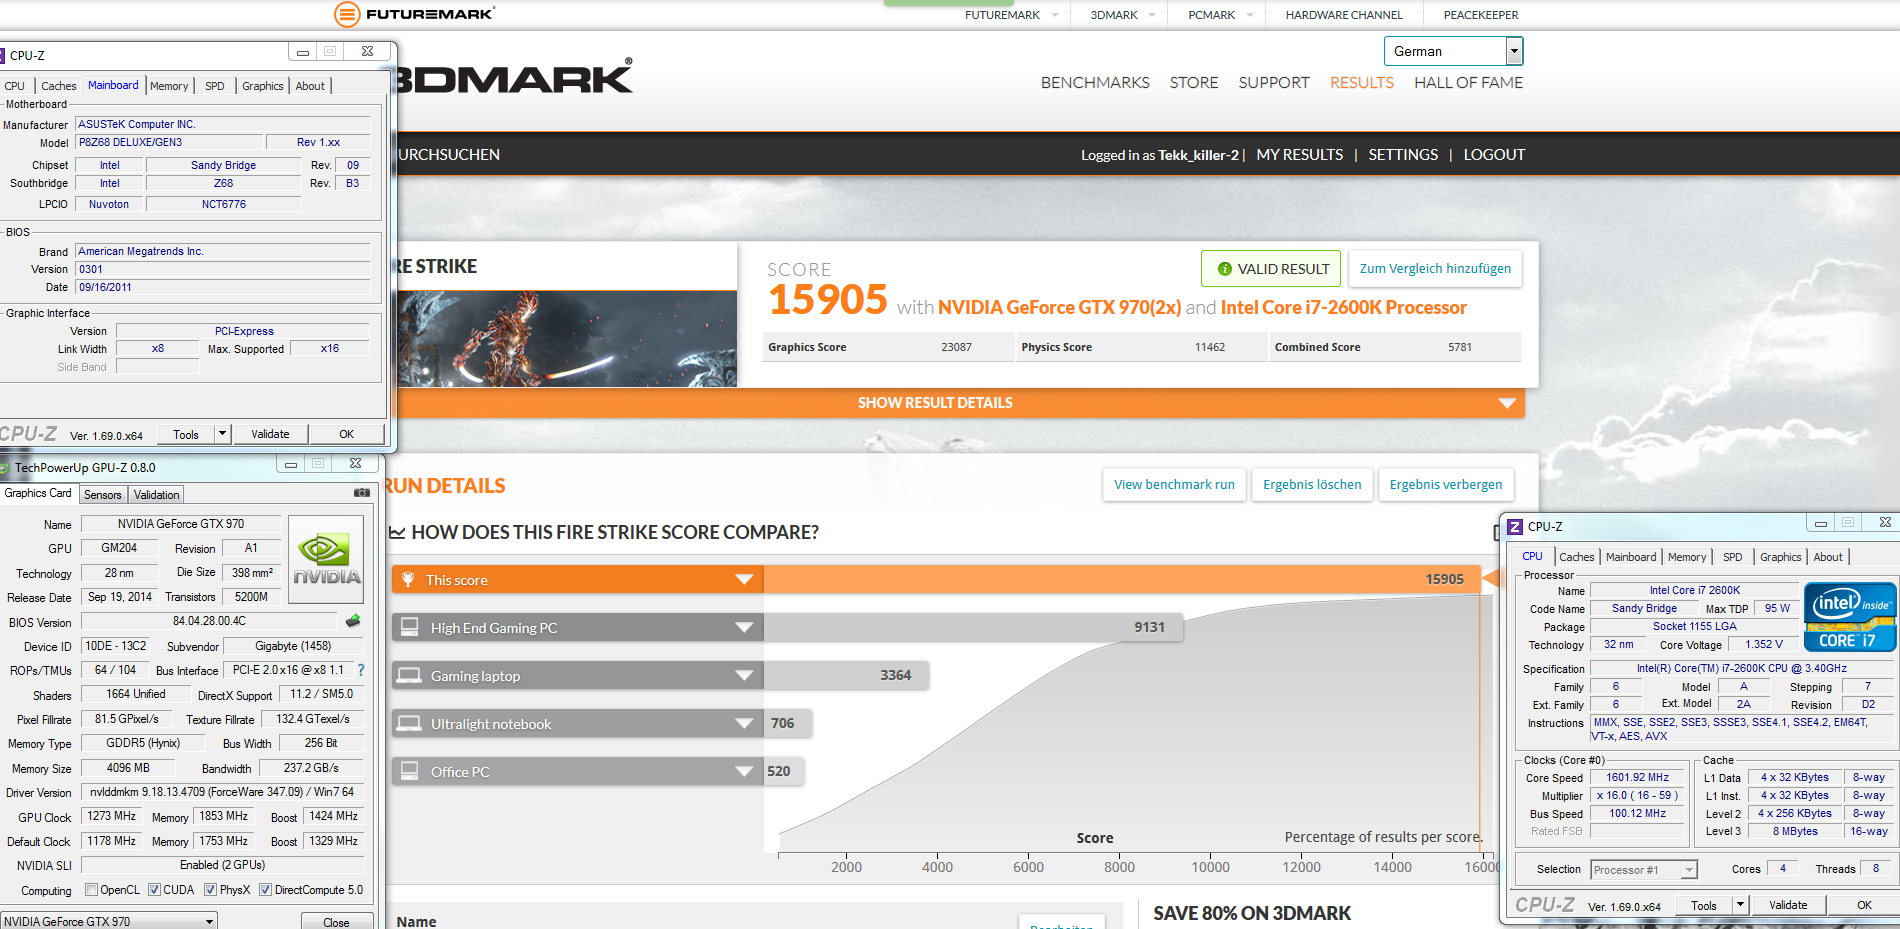The image size is (1900, 929).
Task: Switch to Caches tab in mainboard CPU-Z
Action: (x=58, y=86)
